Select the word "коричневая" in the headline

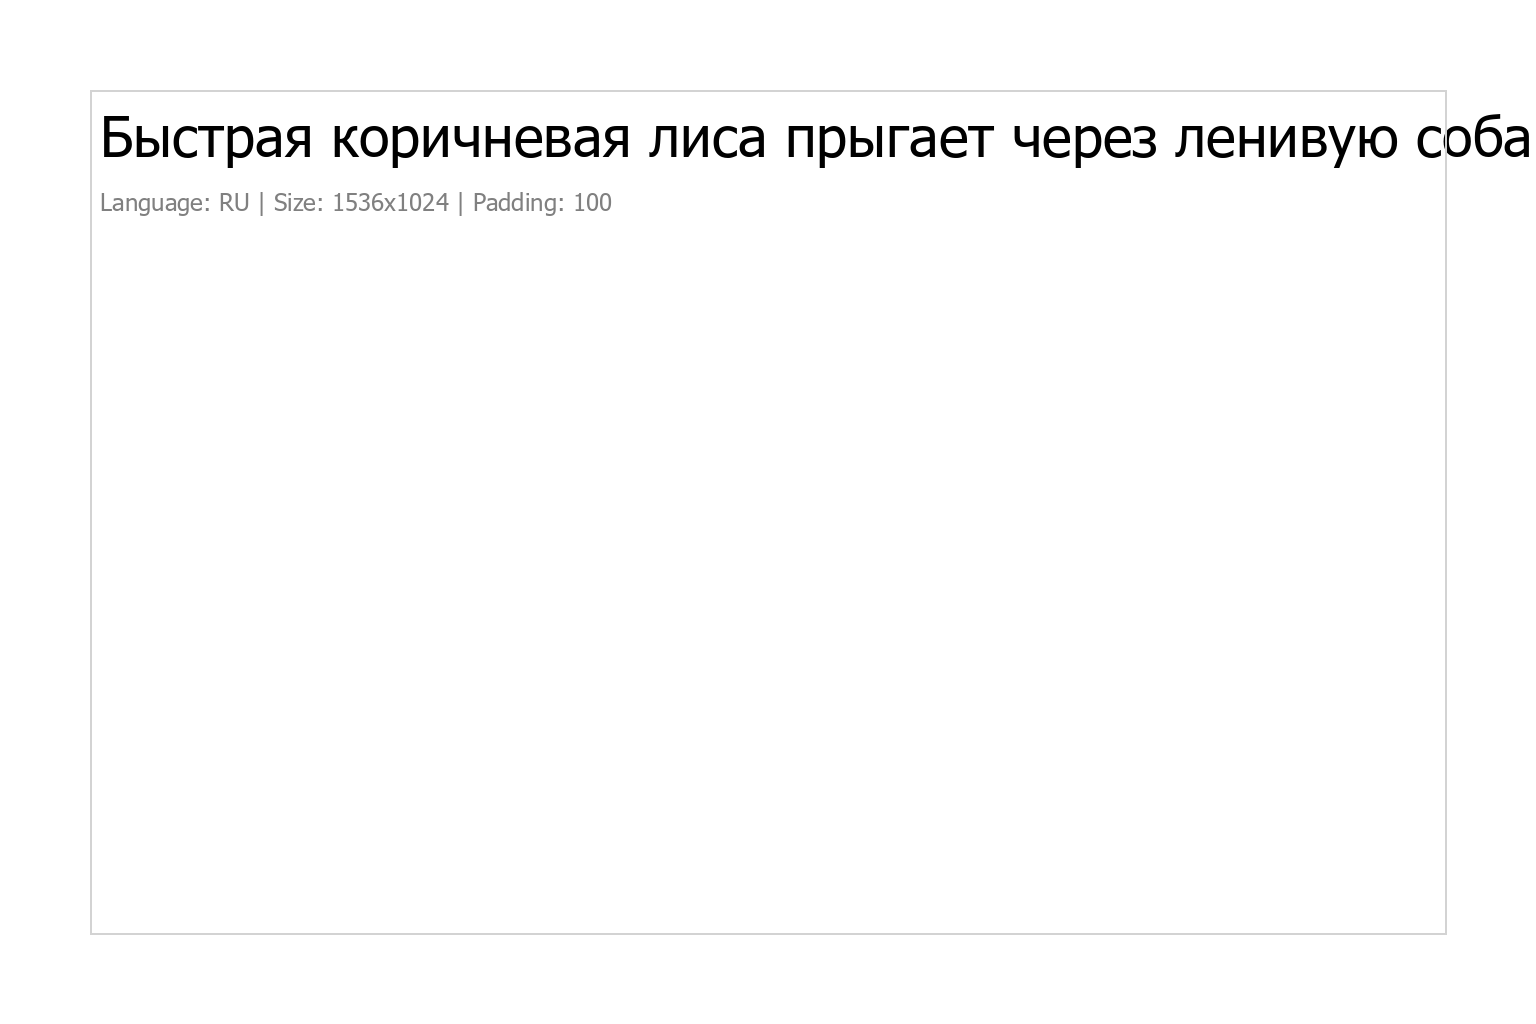pyautogui.click(x=480, y=138)
